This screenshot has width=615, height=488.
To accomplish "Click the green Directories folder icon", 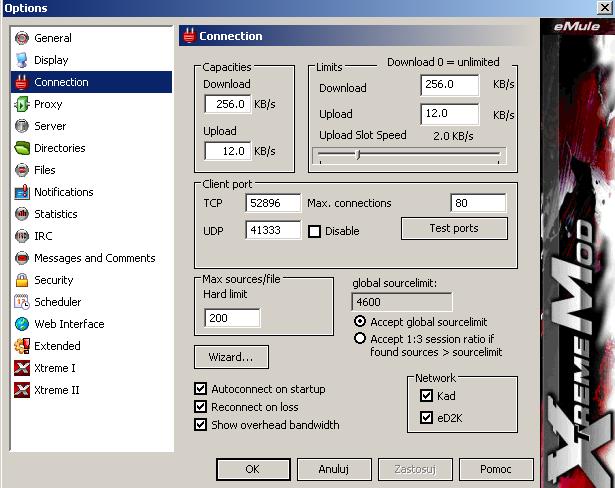I will coord(22,148).
